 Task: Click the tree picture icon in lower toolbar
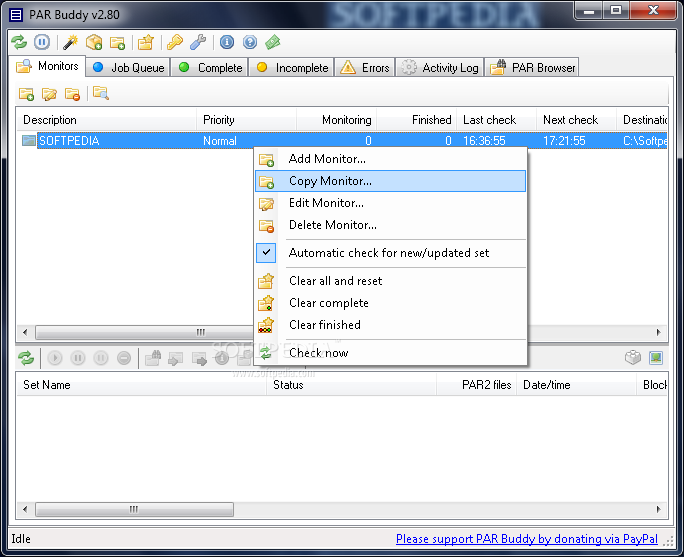click(656, 358)
